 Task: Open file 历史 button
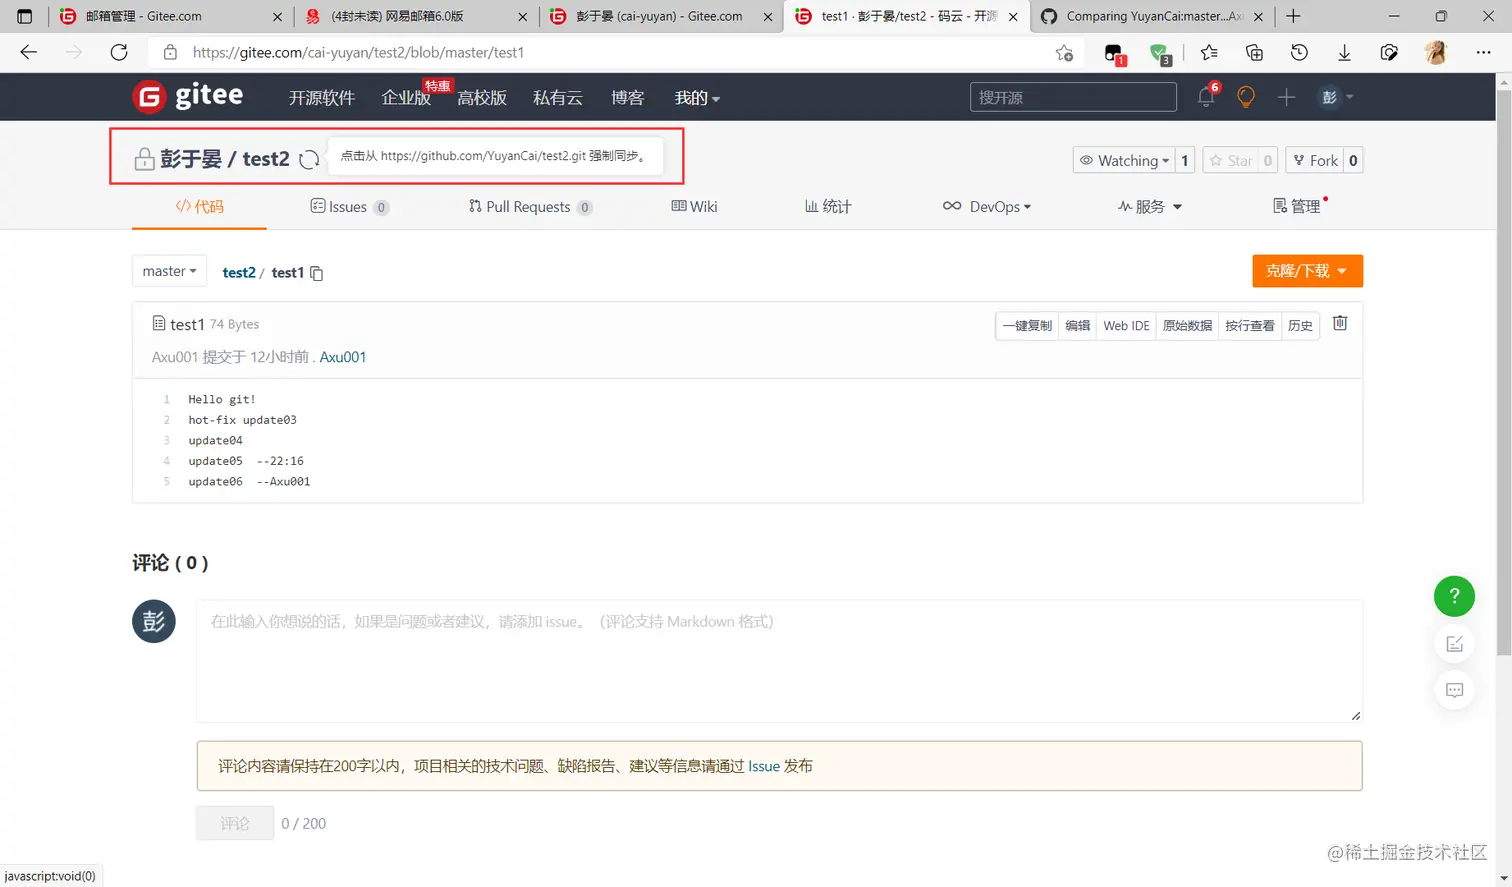click(x=1300, y=326)
